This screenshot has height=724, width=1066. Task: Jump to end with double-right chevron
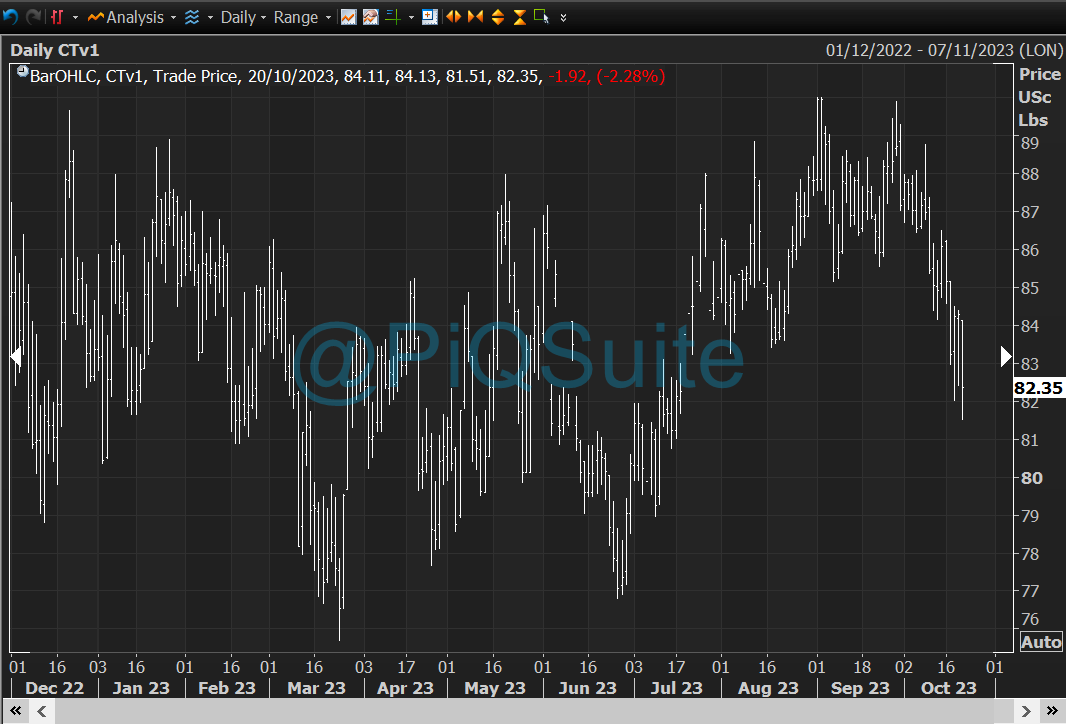1052,711
